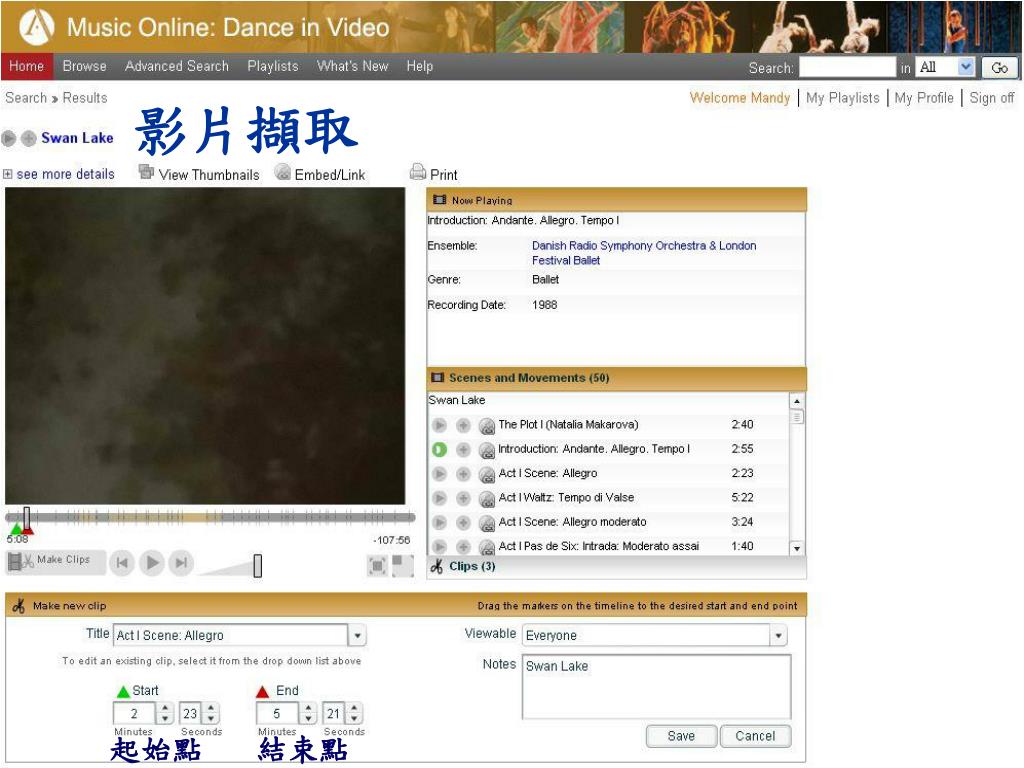
Task: Add Introduction: Andante track to playlist
Action: click(463, 449)
